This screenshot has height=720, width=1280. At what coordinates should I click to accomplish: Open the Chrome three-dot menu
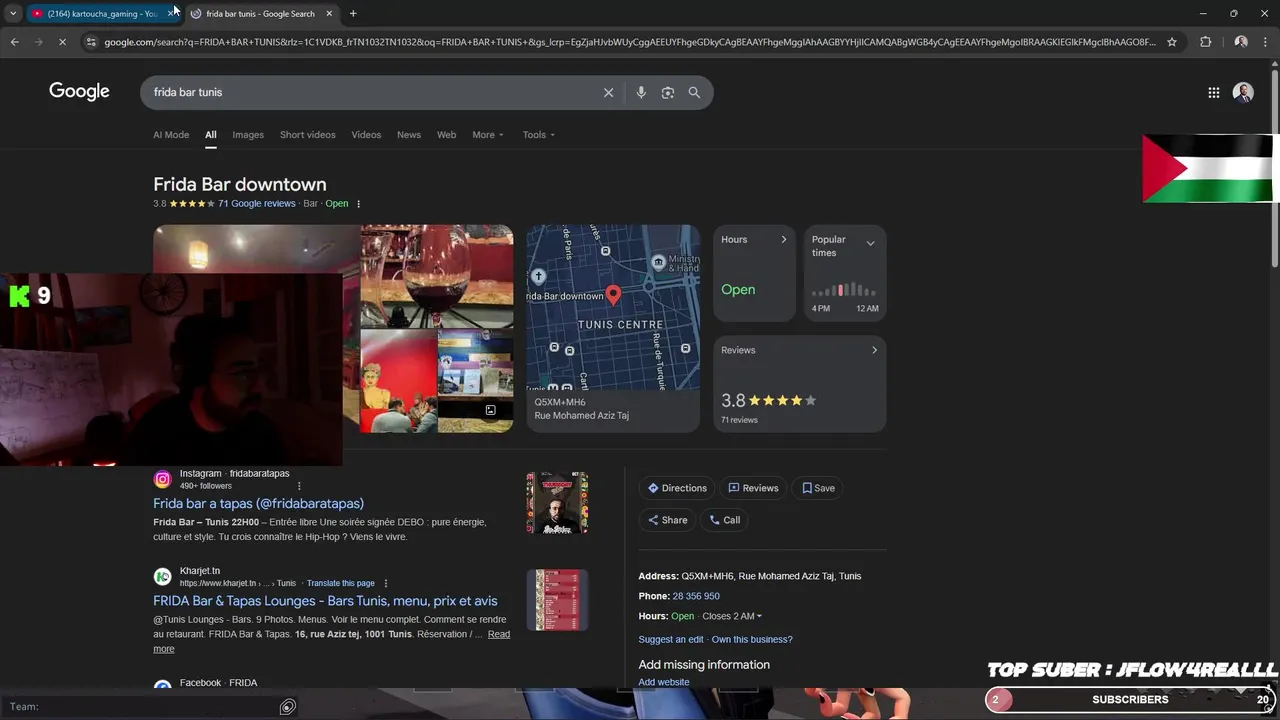[x=1266, y=42]
